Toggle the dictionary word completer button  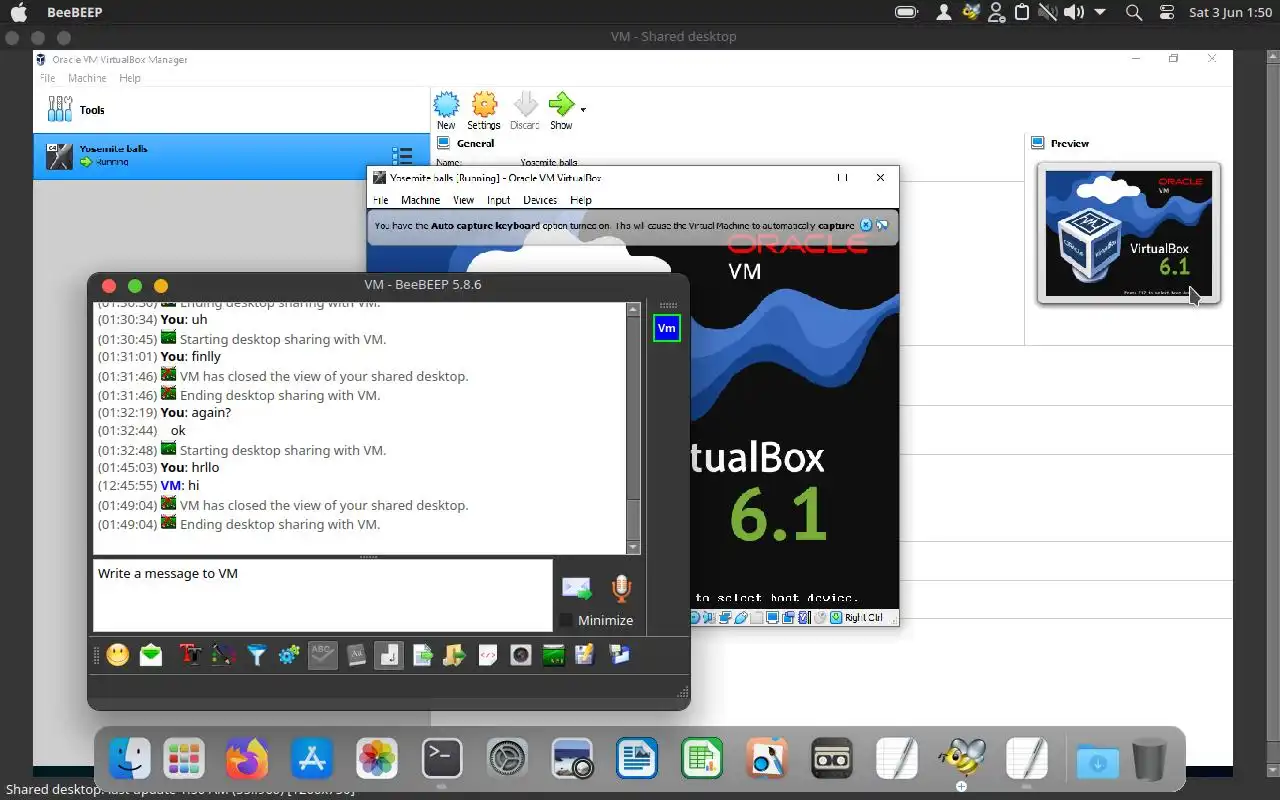click(356, 655)
